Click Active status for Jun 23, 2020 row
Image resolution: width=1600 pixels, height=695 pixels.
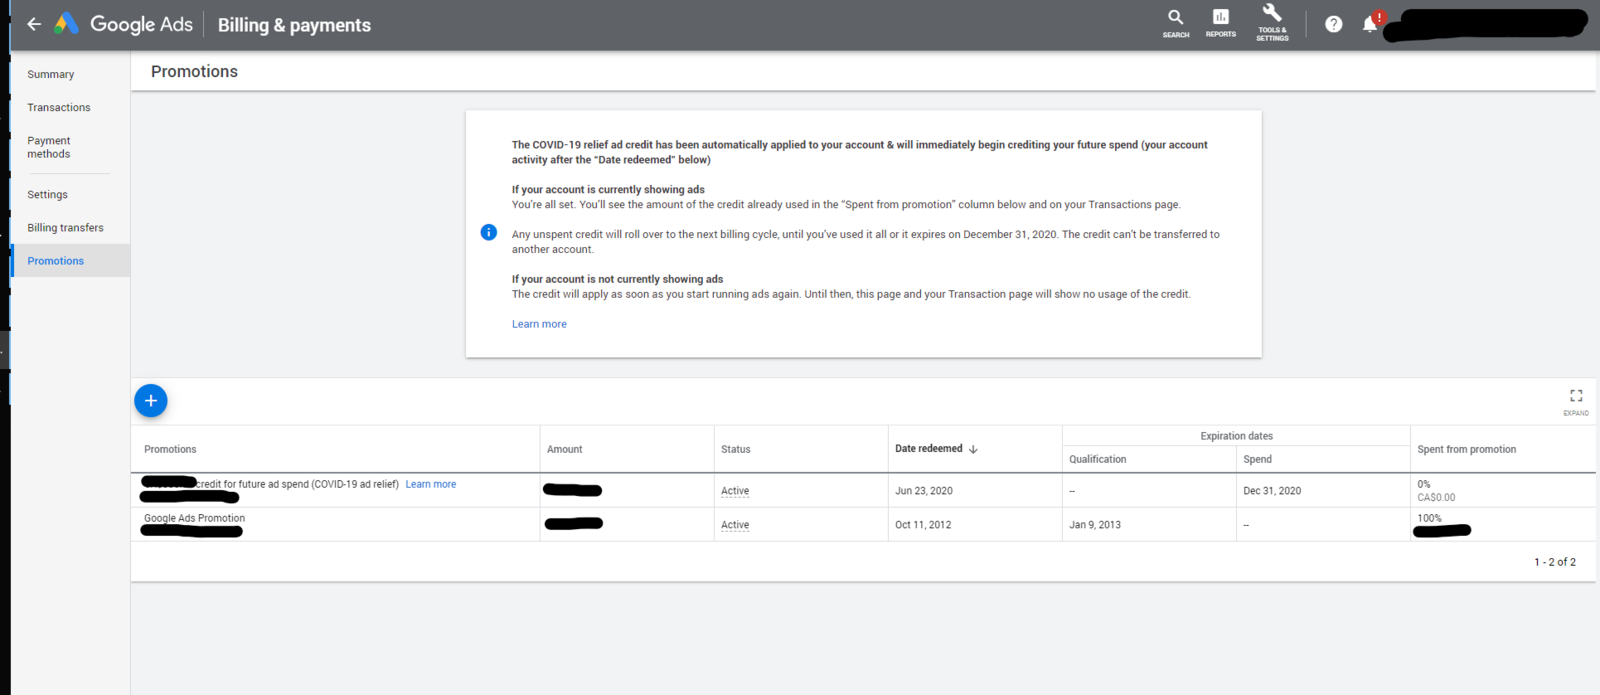click(x=735, y=491)
